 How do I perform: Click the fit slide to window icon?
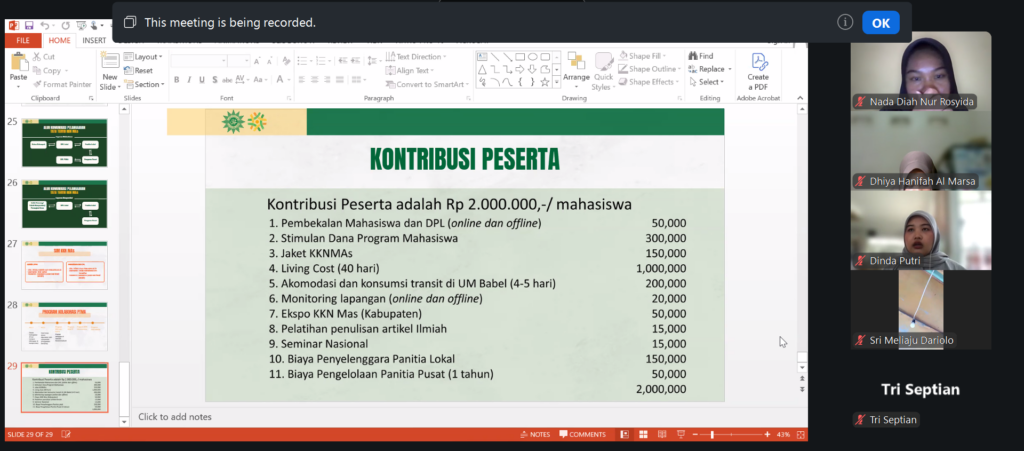799,435
